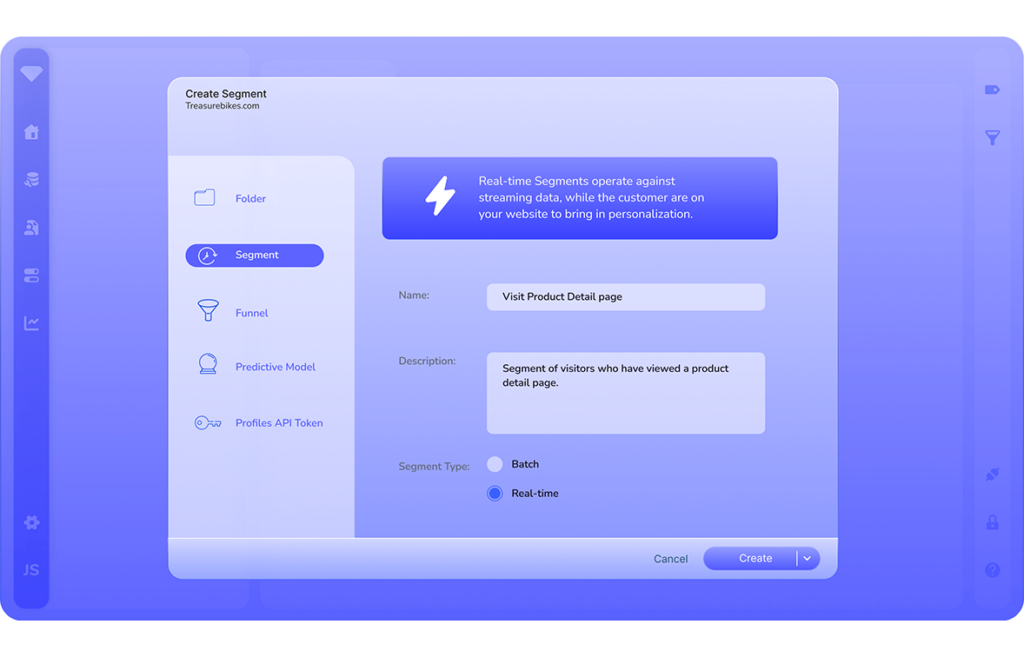Expand the Create button dropdown arrow
This screenshot has width=1024, height=657.
tap(808, 559)
